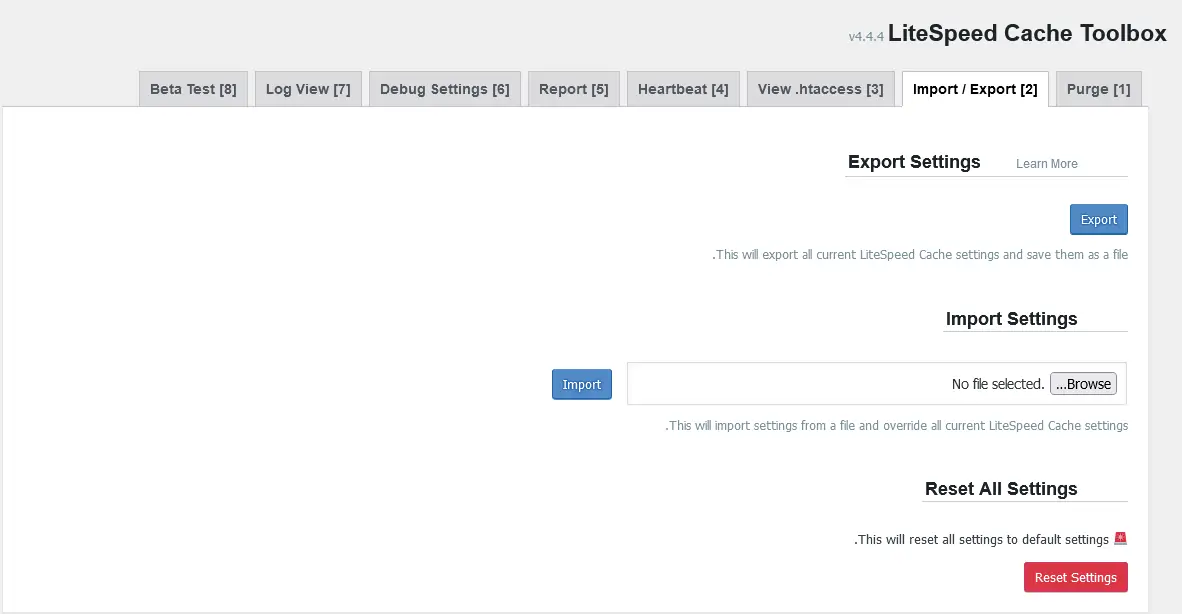Switch to the Beta Test [8] tab

(x=193, y=89)
